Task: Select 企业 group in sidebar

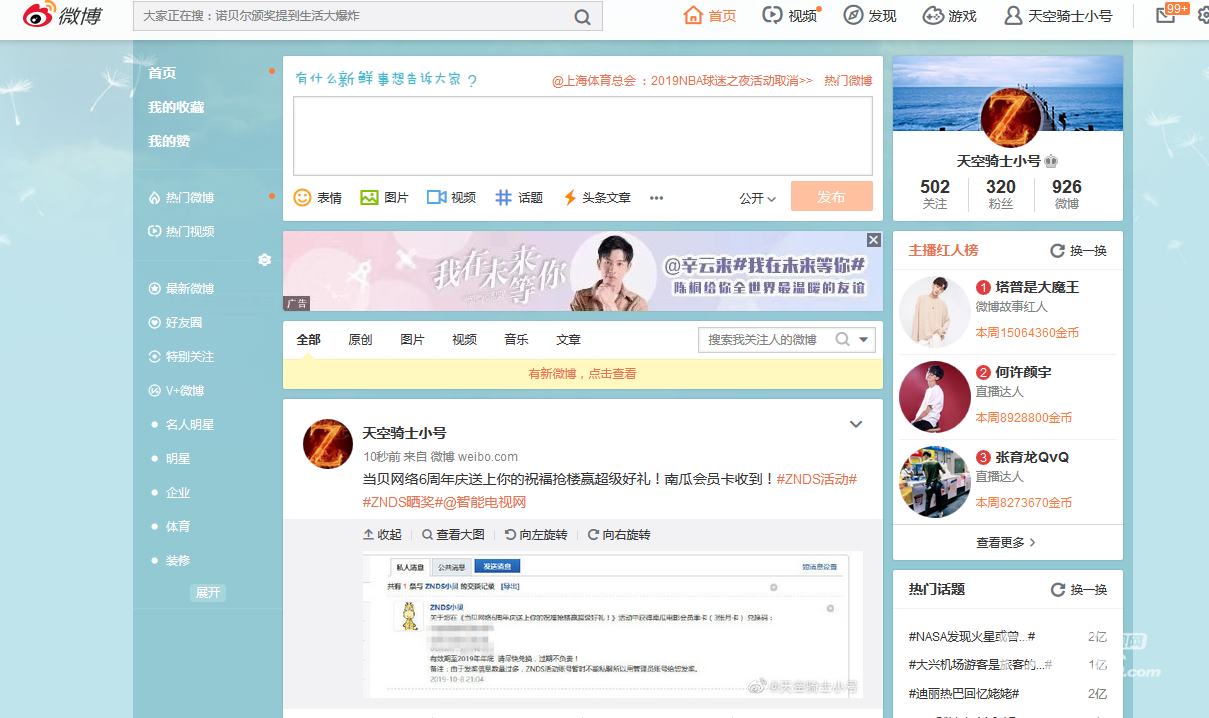Action: pyautogui.click(x=178, y=493)
